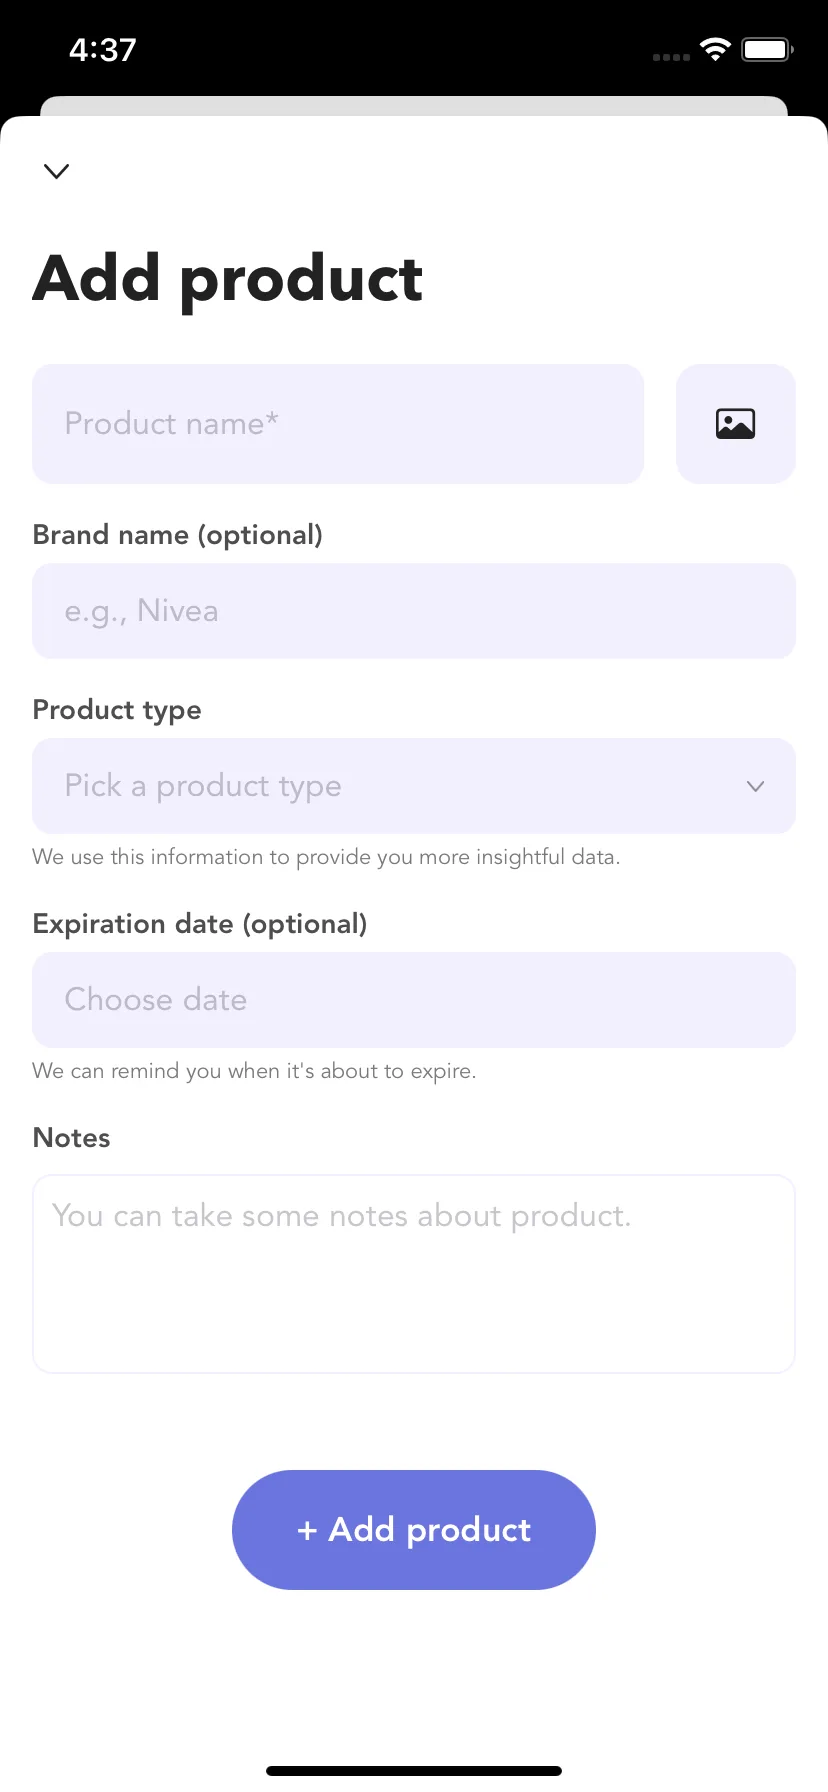Tap the clock time in status bar
The height and width of the screenshot is (1792, 828).
[x=103, y=50]
